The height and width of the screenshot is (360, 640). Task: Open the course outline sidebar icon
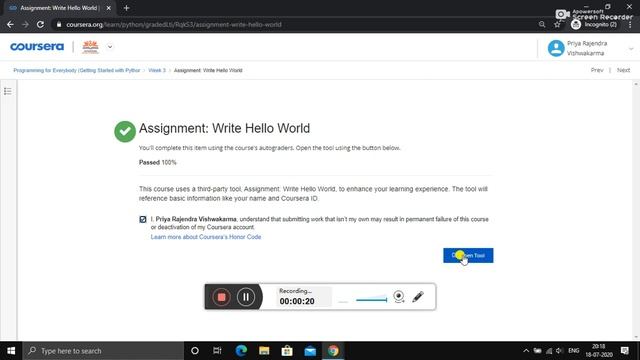pos(8,91)
